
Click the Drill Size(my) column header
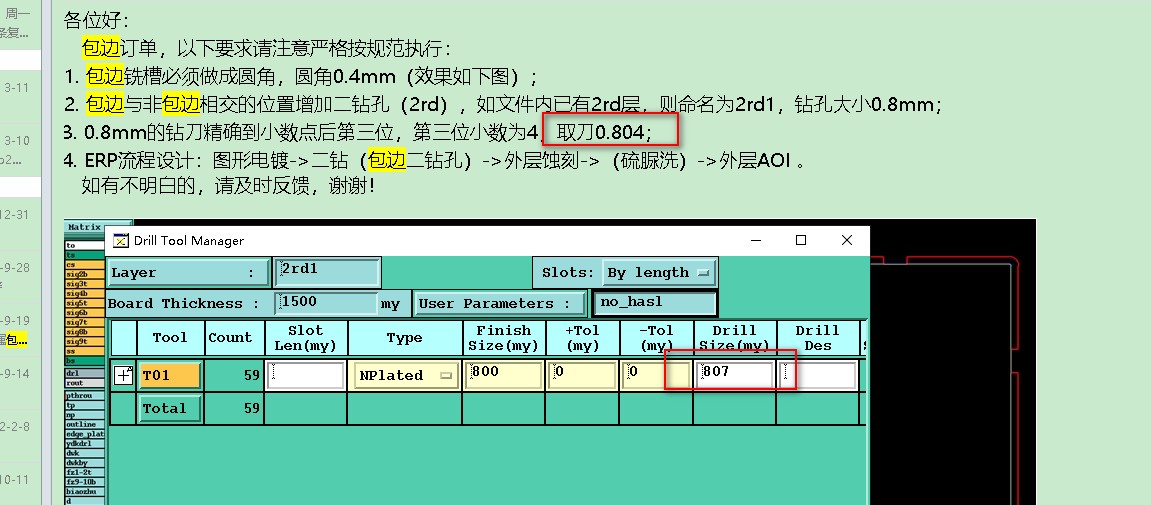pos(734,338)
